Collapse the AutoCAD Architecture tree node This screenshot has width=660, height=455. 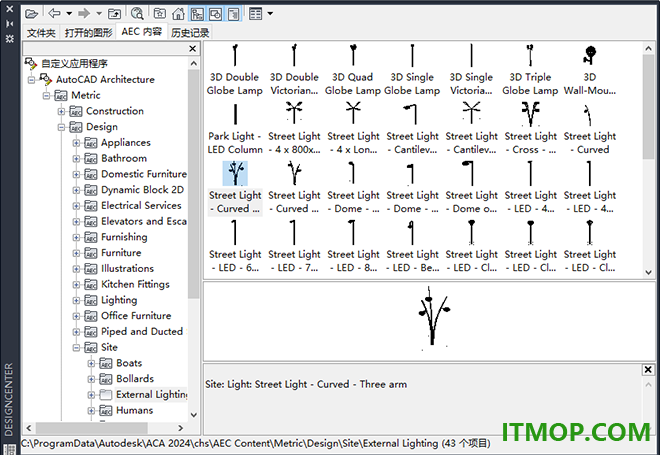32,80
